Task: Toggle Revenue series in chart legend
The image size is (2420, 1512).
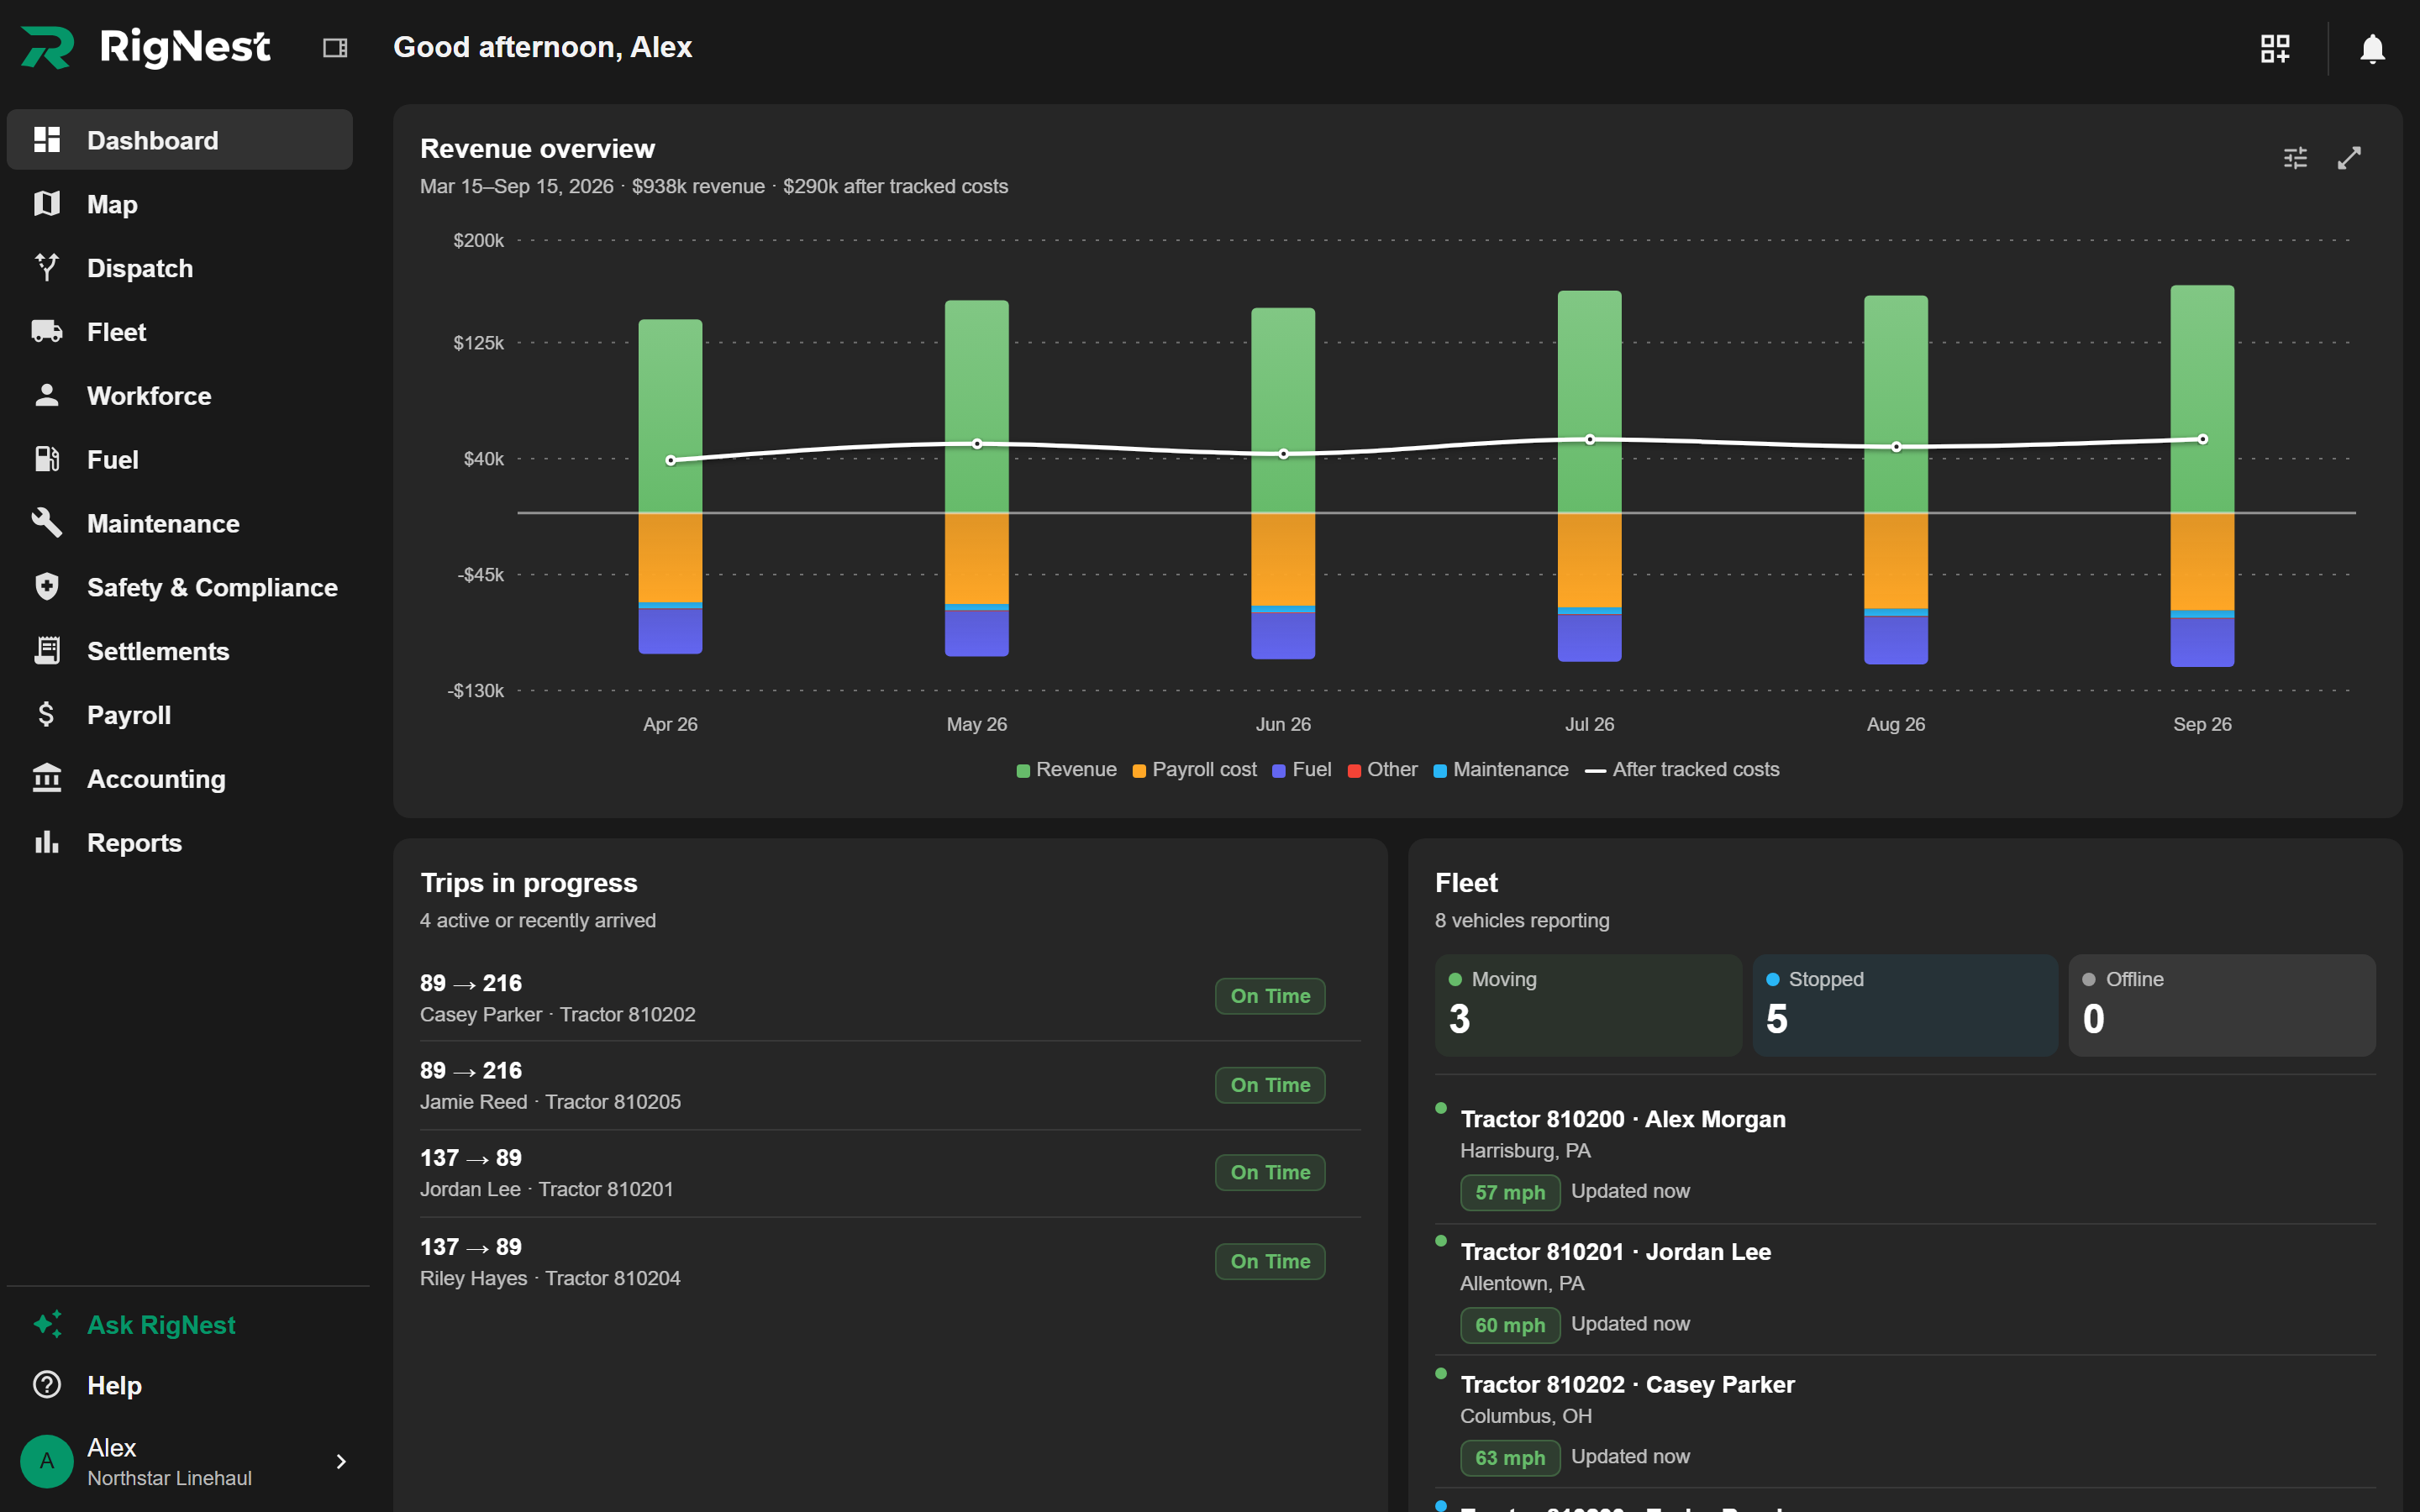Action: [x=1066, y=770]
